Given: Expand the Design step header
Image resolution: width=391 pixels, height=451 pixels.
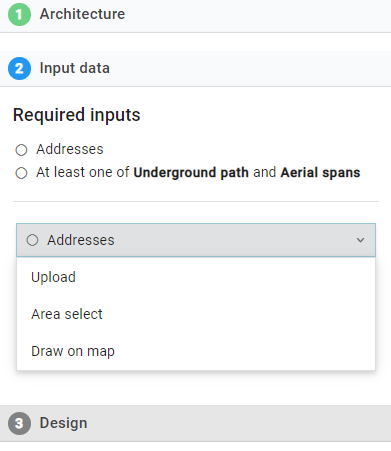Looking at the screenshot, I should tap(195, 423).
